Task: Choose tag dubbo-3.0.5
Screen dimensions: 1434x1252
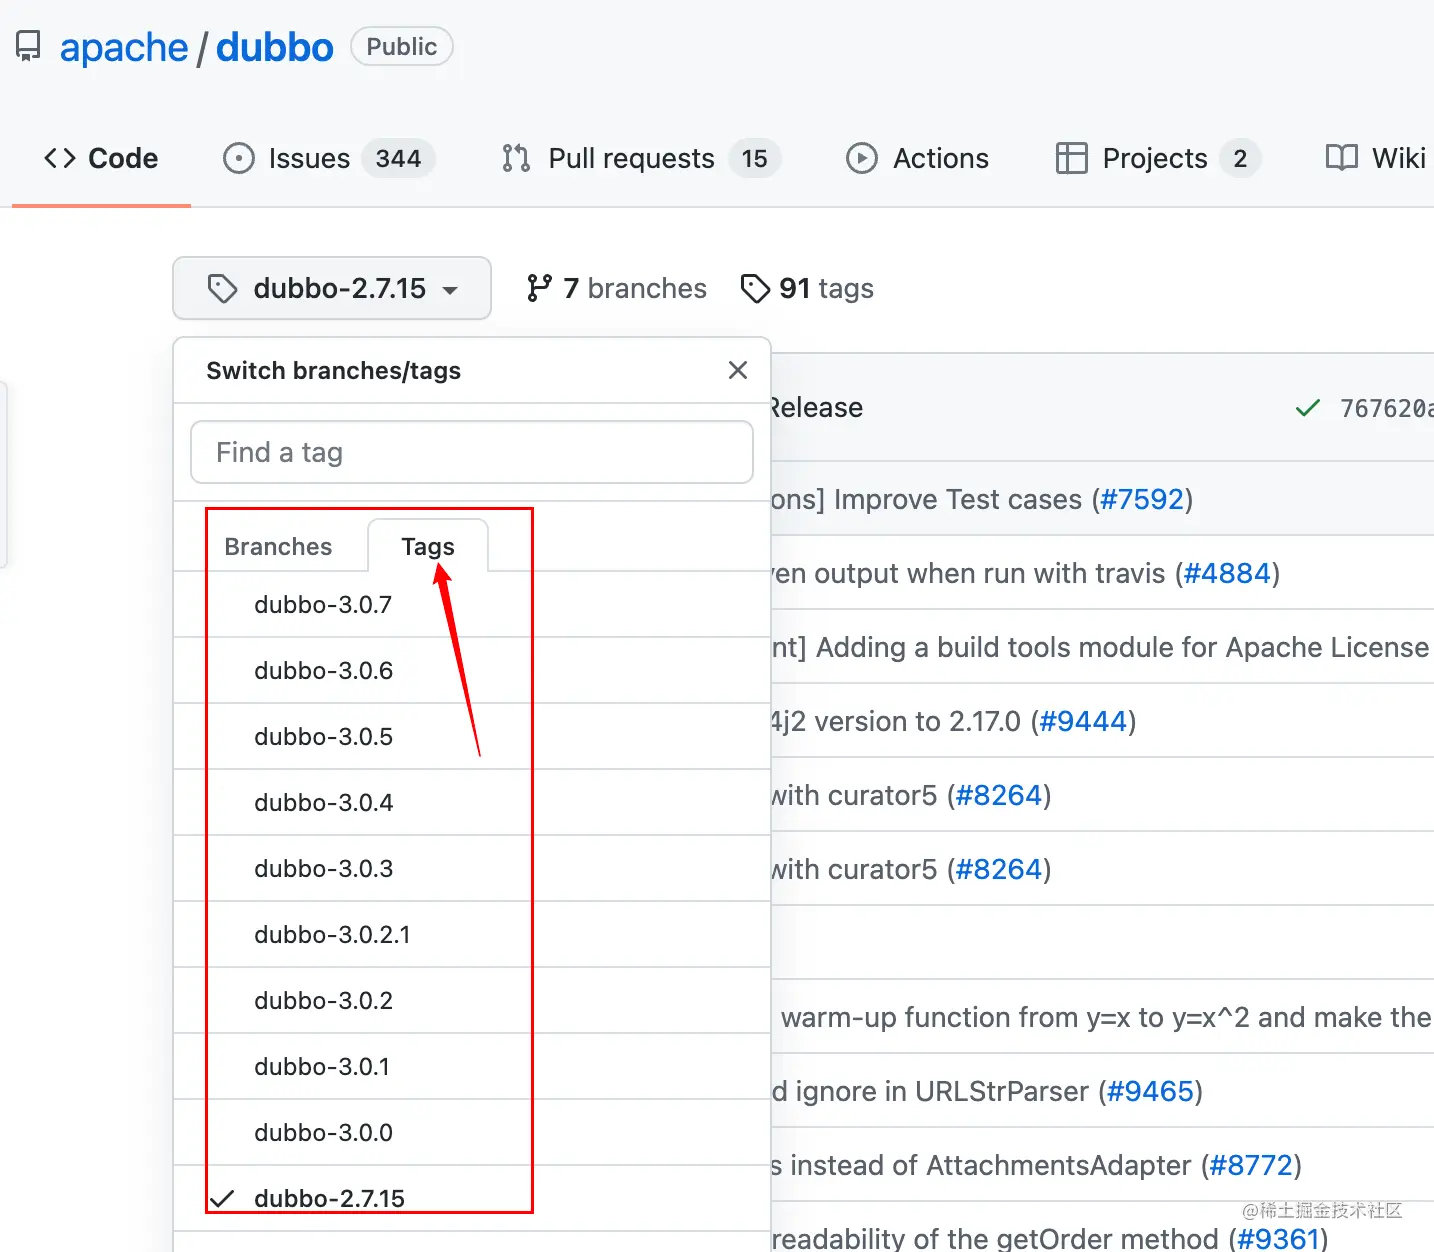Action: click(x=472, y=736)
